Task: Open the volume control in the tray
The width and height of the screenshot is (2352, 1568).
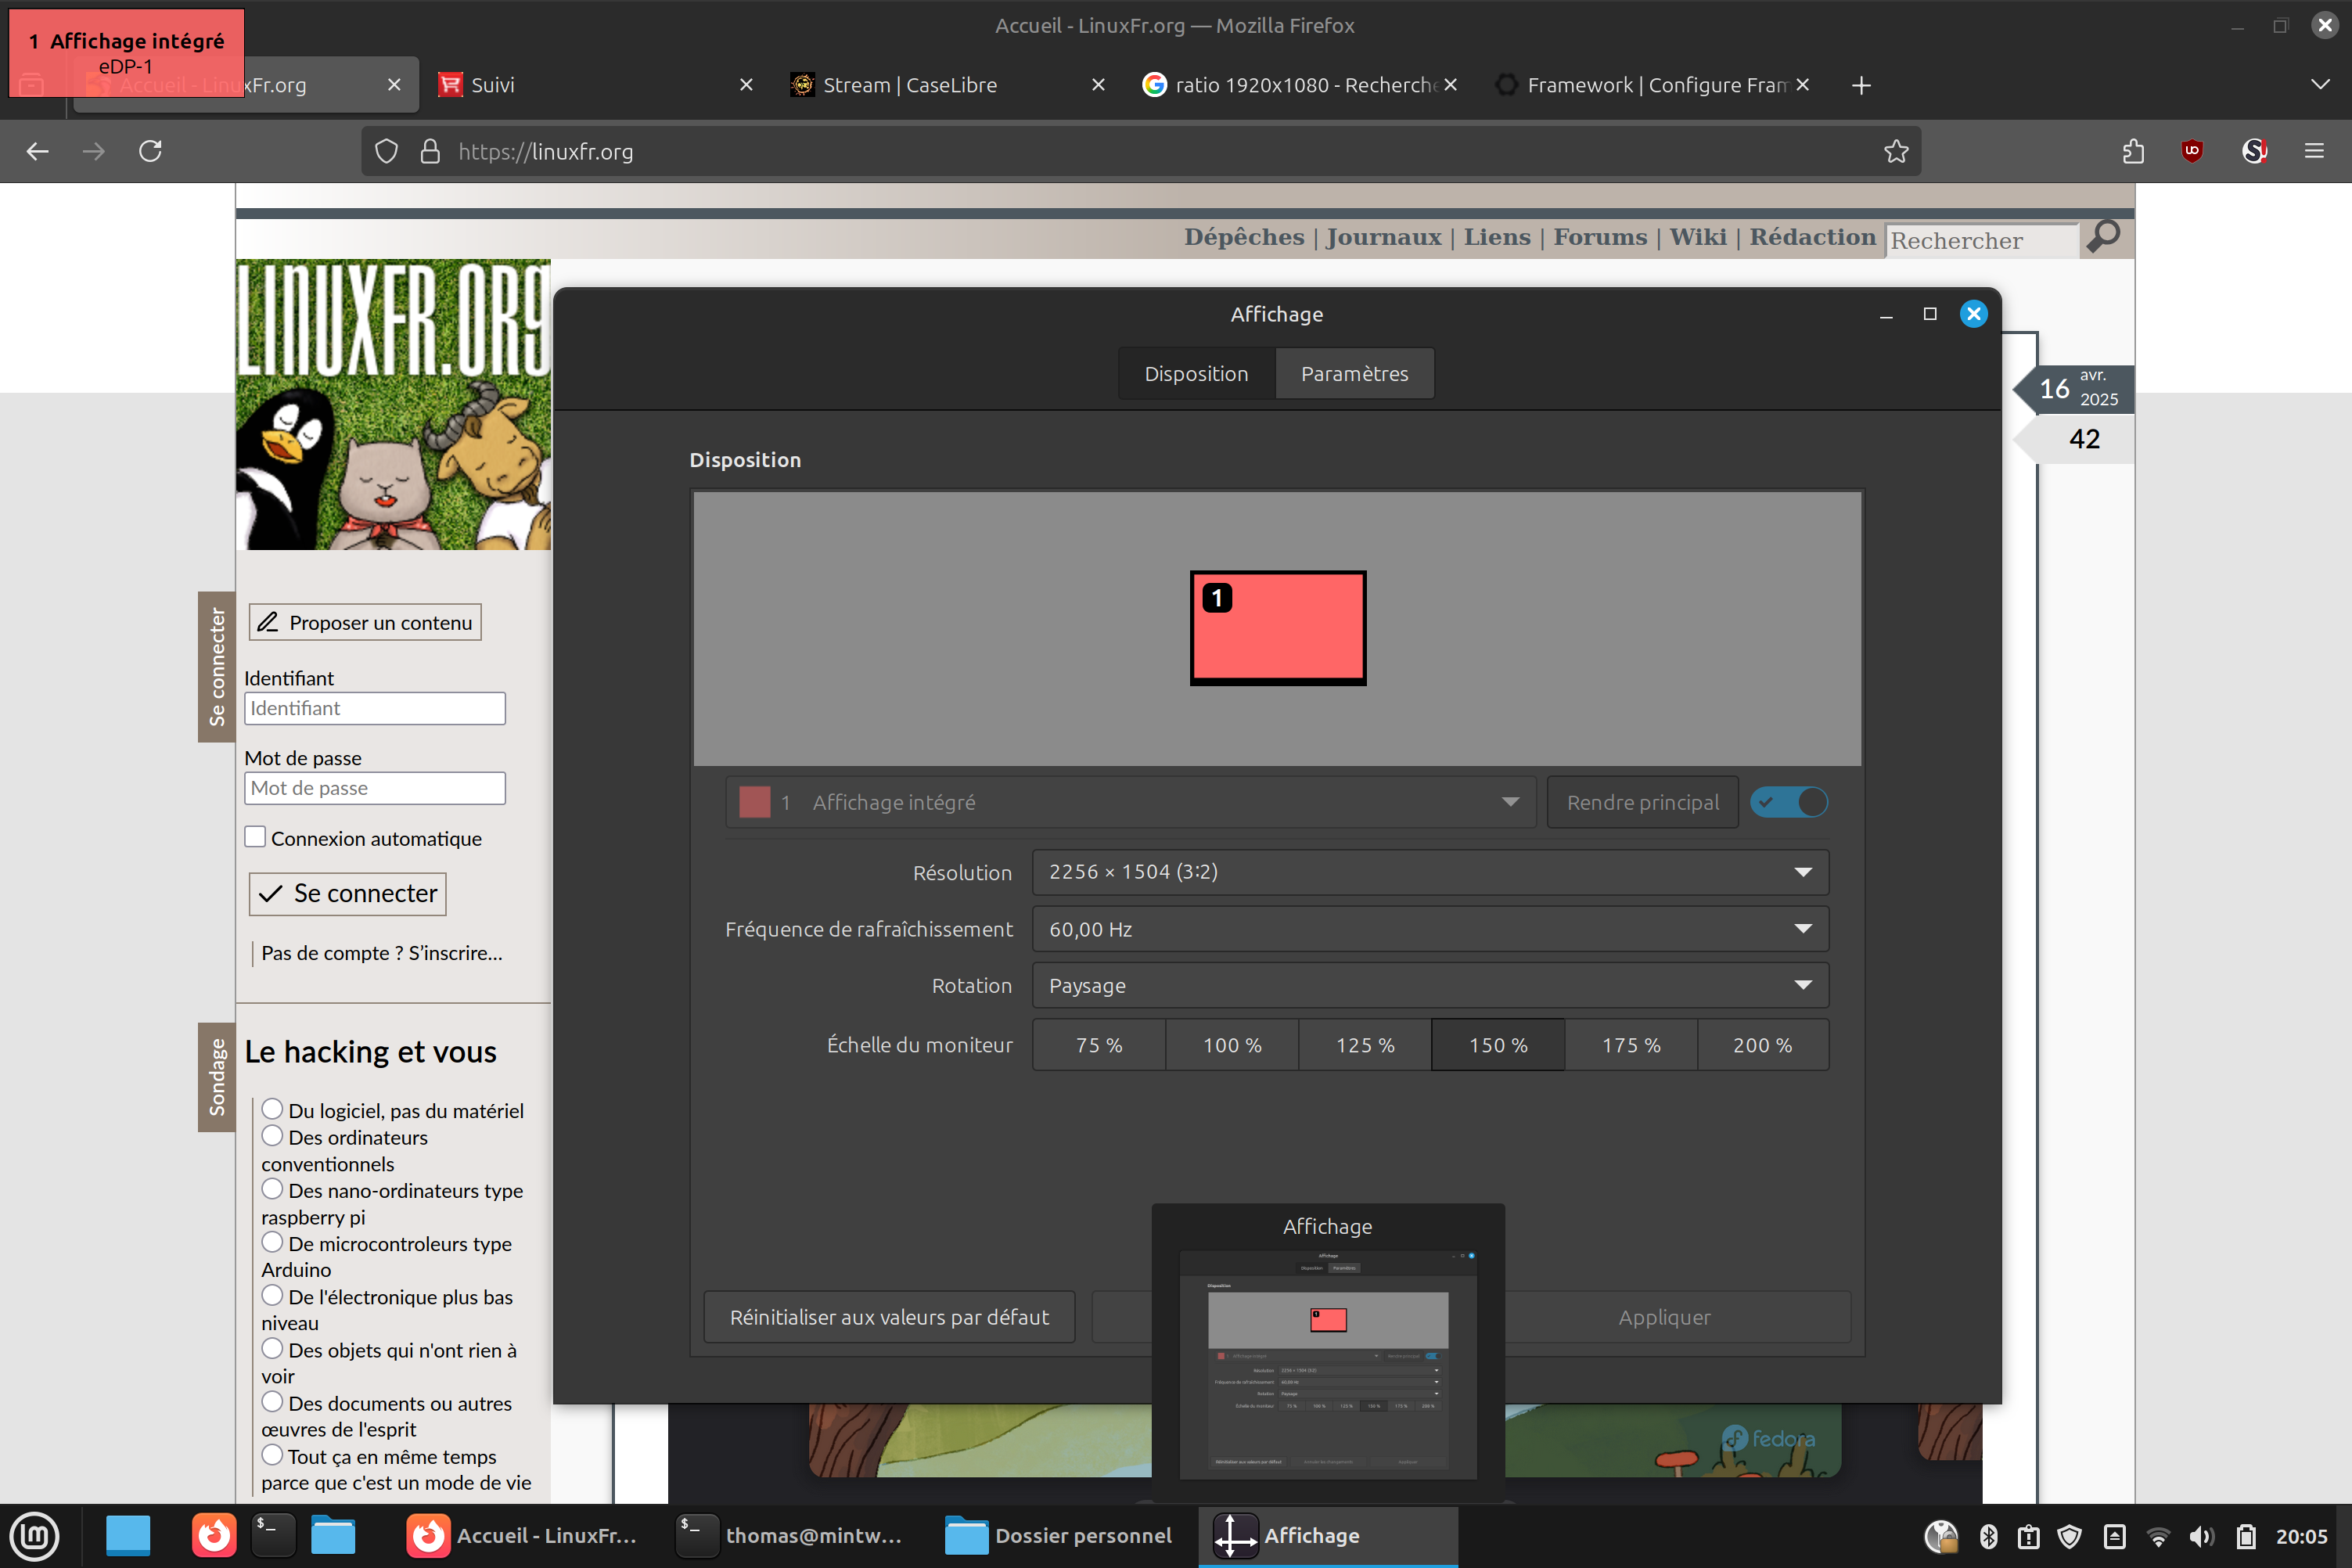Action: click(x=2200, y=1536)
